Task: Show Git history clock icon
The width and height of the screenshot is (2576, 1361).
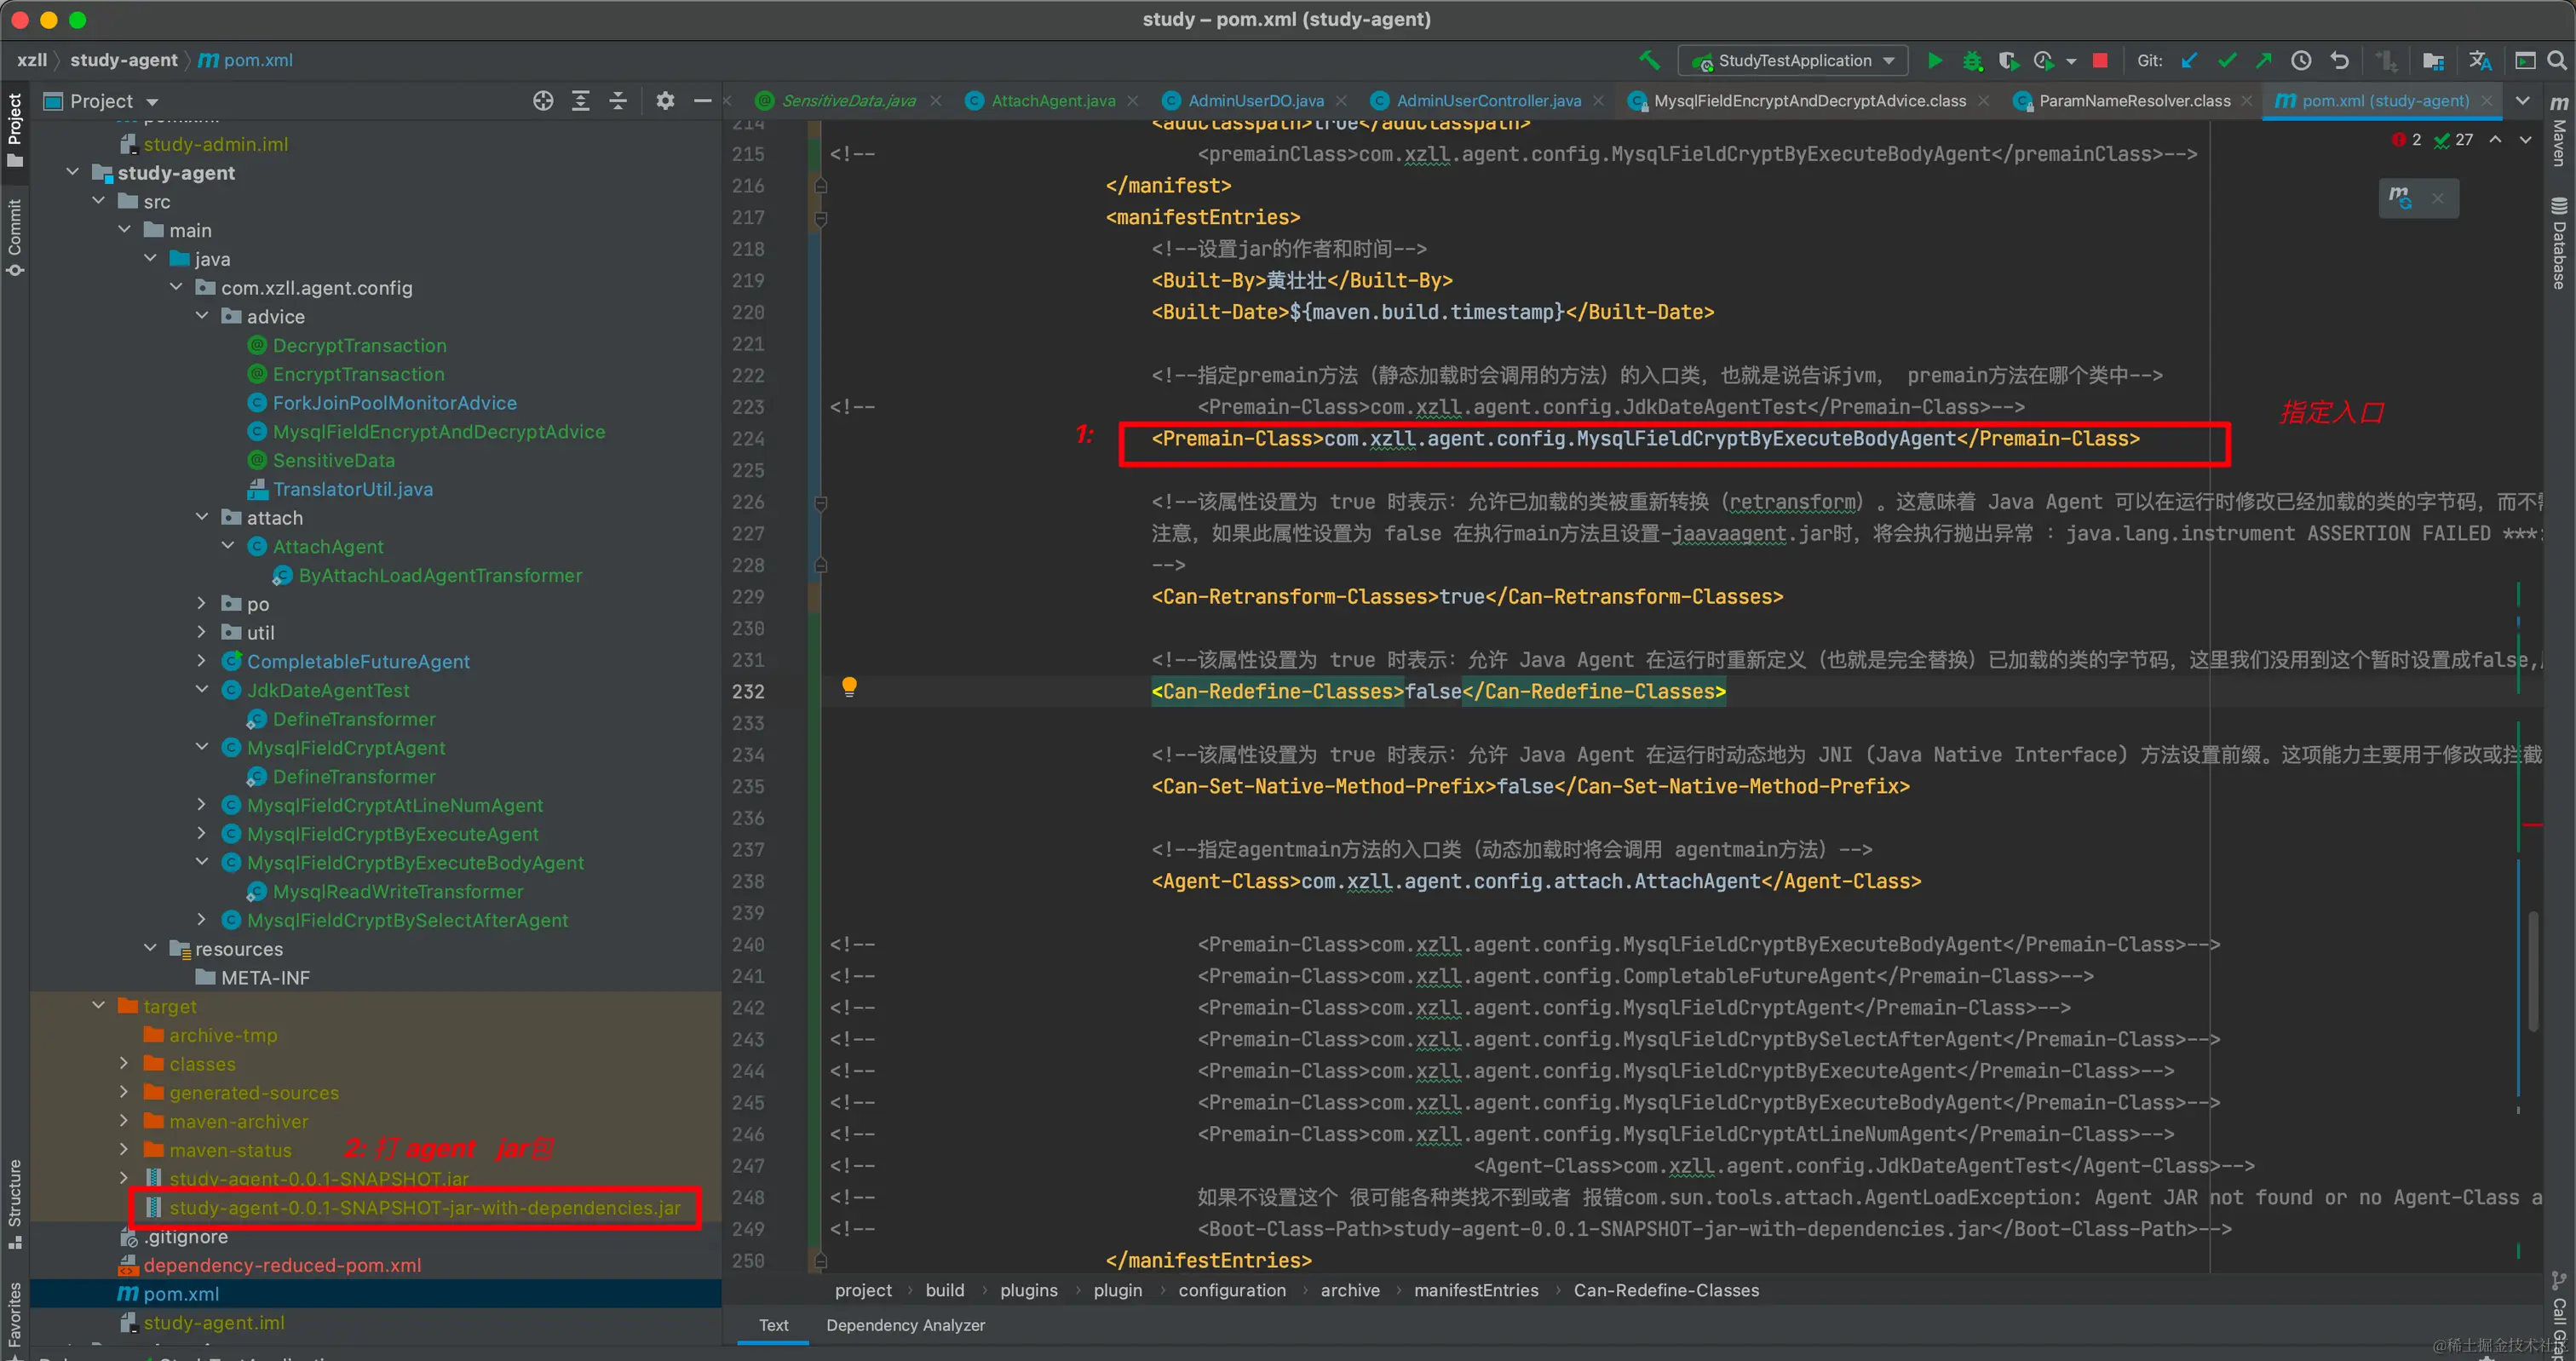Action: (2301, 61)
